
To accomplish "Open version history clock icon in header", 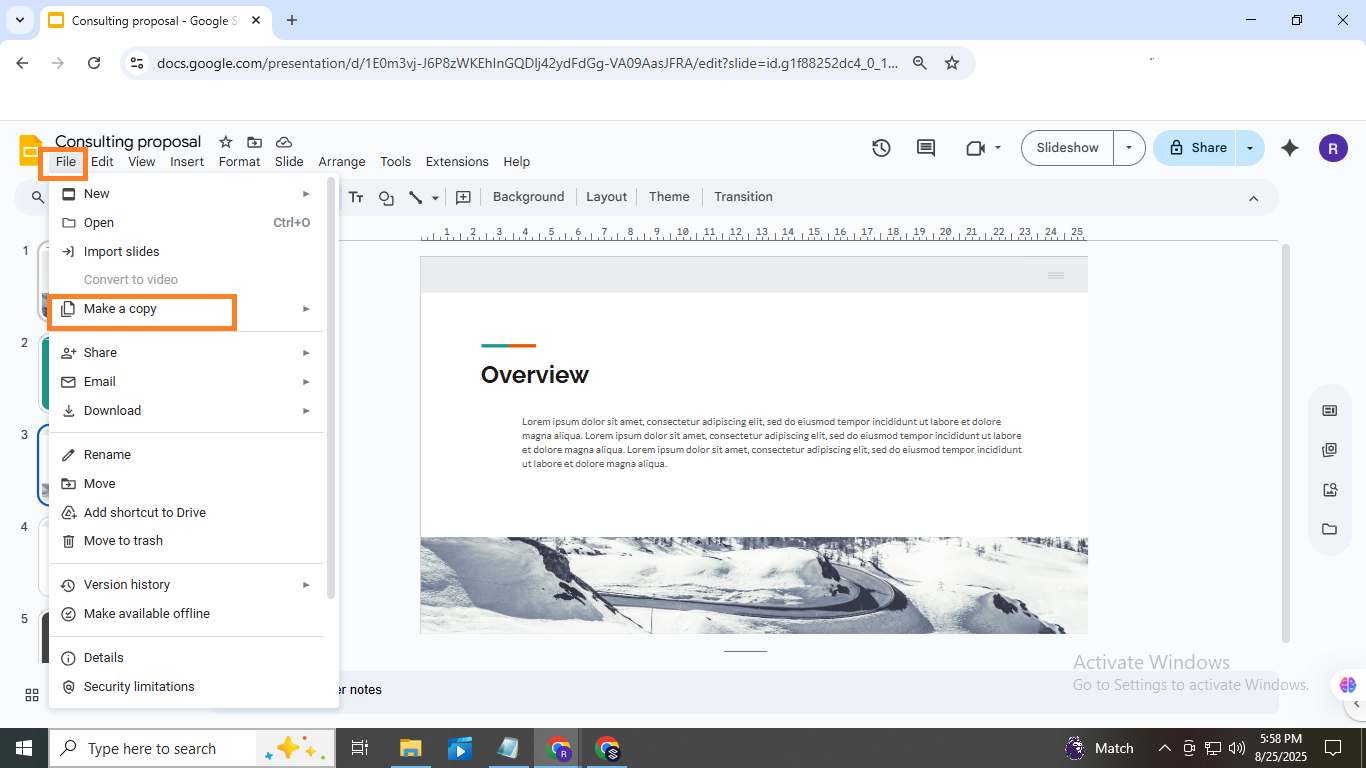I will (x=881, y=148).
